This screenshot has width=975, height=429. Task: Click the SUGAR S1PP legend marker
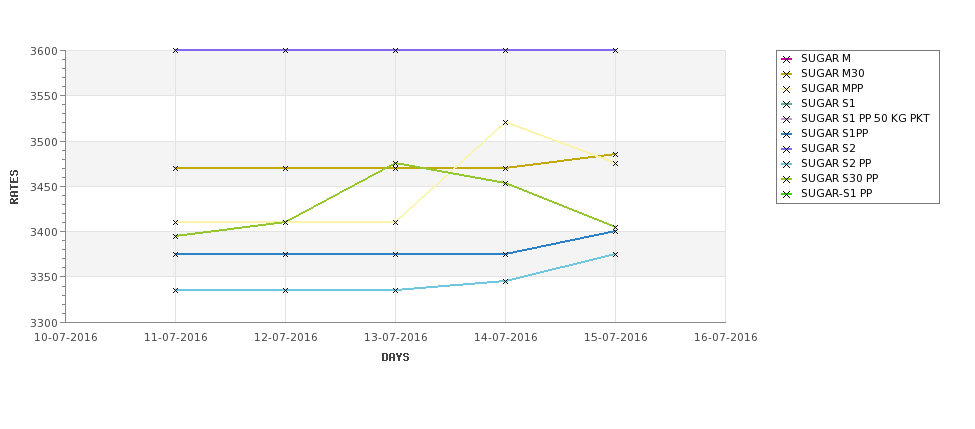pyautogui.click(x=787, y=134)
